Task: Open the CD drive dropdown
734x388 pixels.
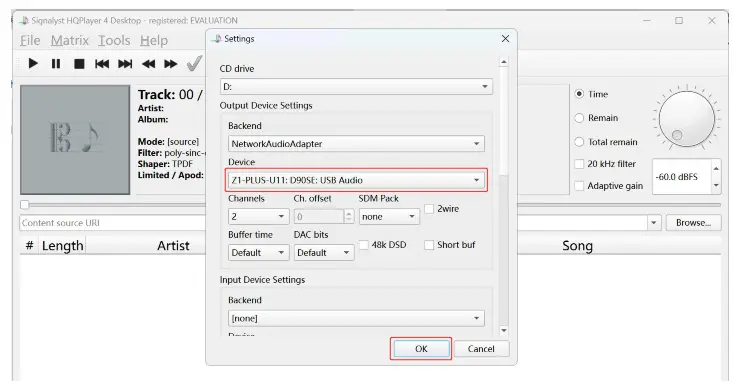Action: (356, 87)
